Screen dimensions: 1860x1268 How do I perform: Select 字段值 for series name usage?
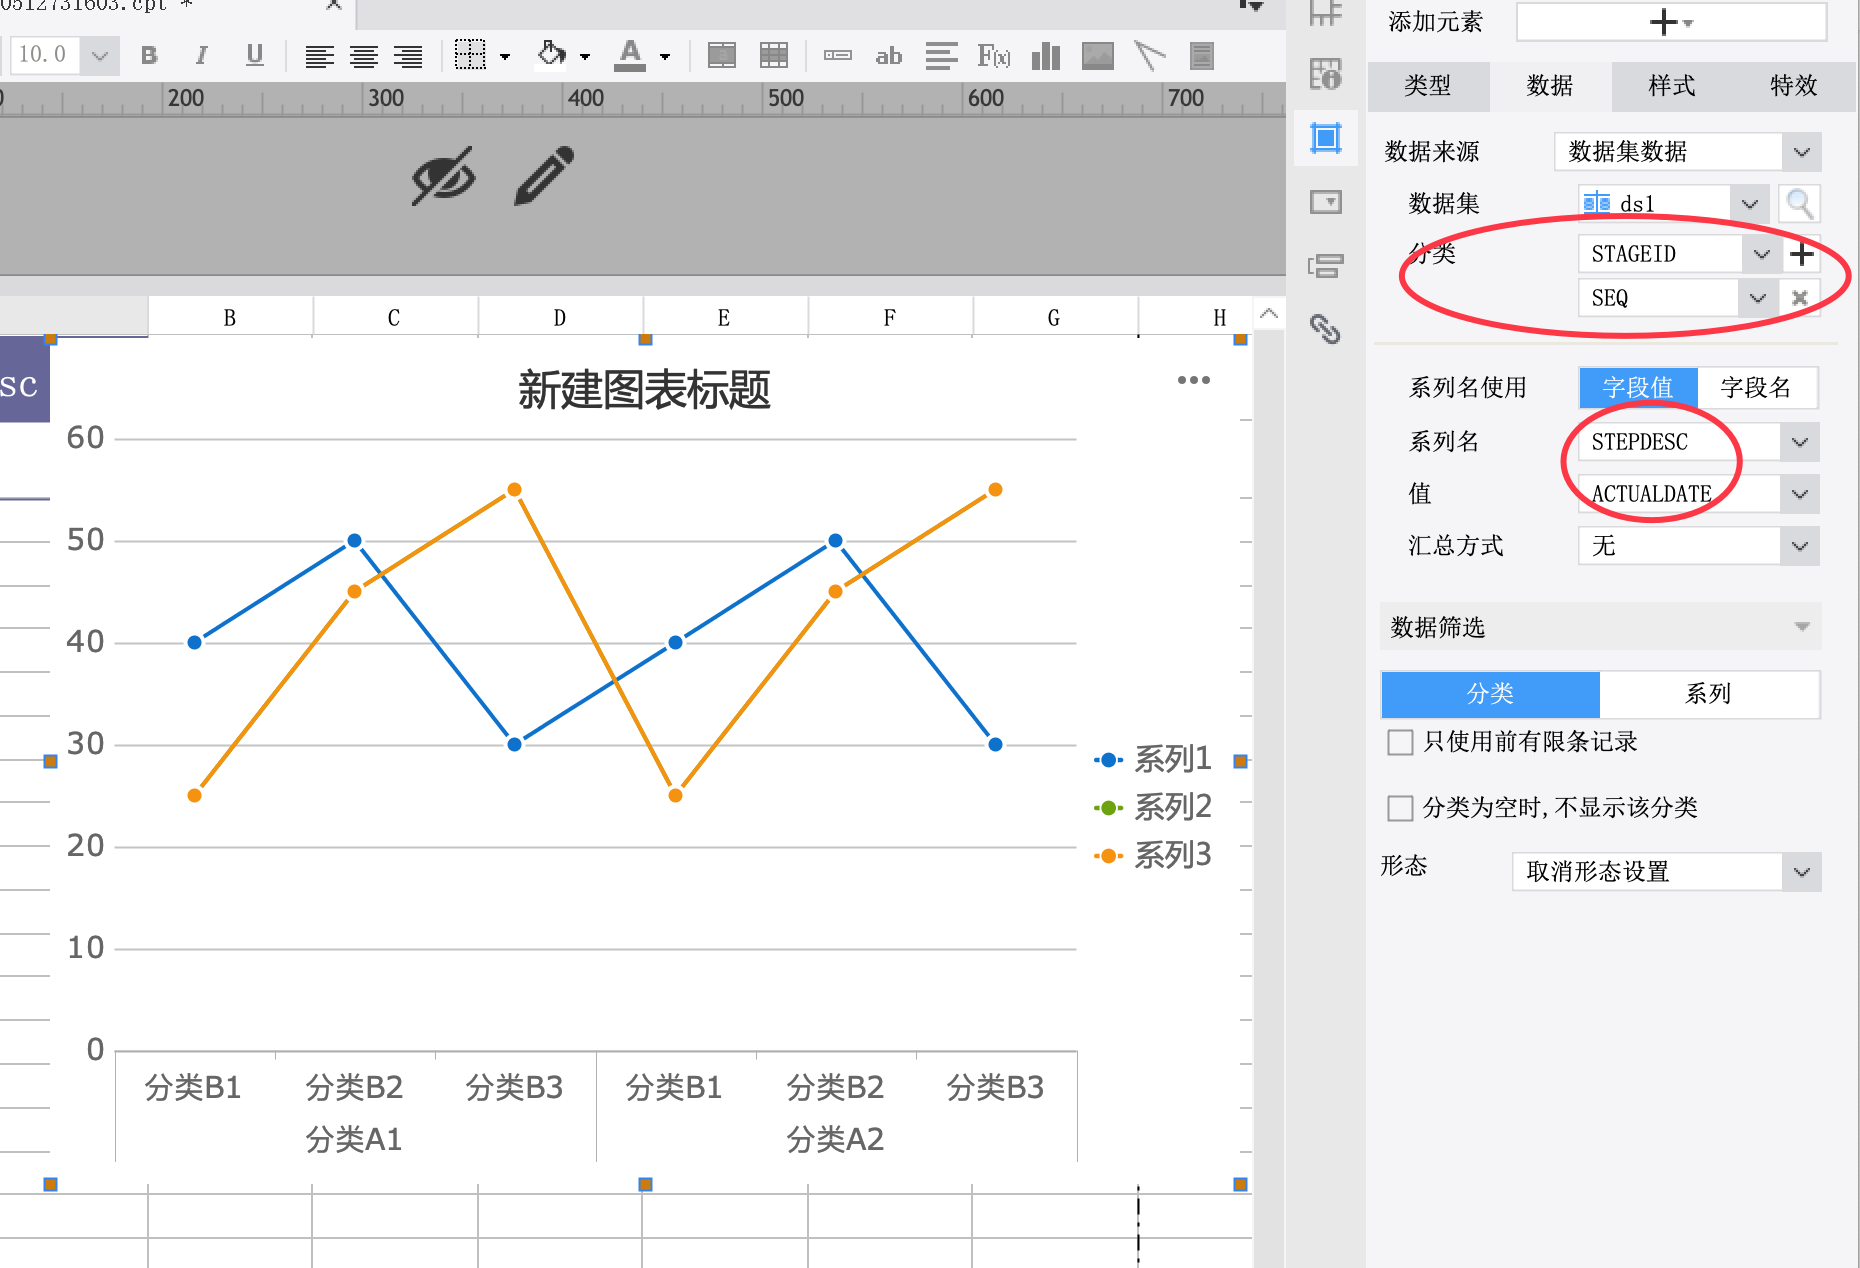tap(1638, 388)
